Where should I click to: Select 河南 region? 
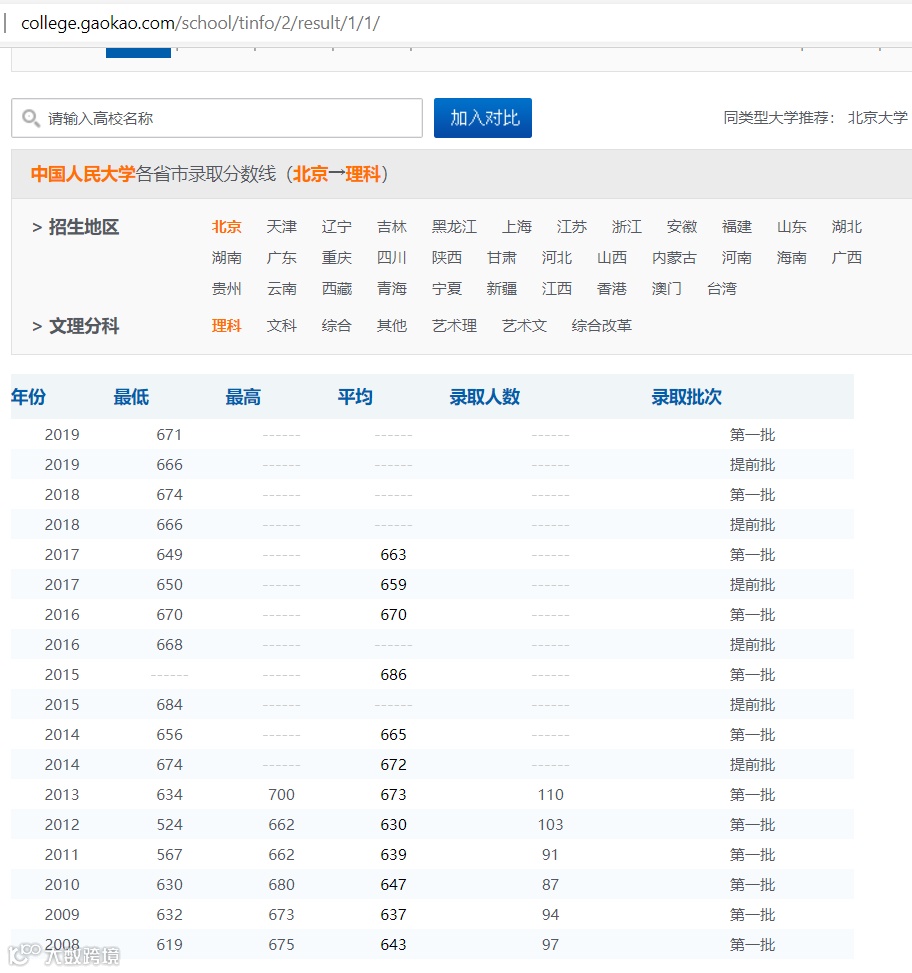click(x=737, y=258)
